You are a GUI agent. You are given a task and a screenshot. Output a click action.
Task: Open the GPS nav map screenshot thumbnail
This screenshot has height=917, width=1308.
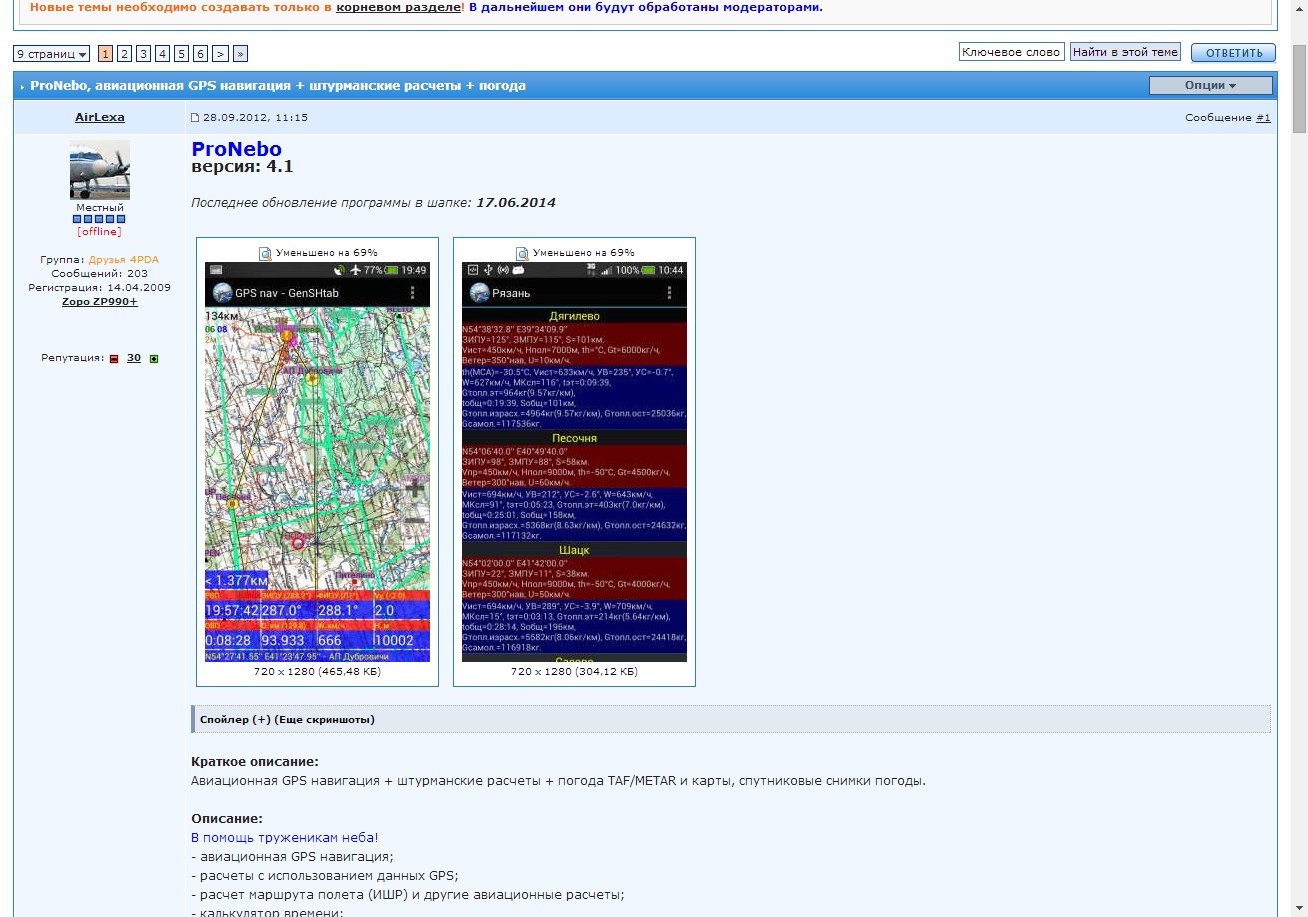[317, 462]
